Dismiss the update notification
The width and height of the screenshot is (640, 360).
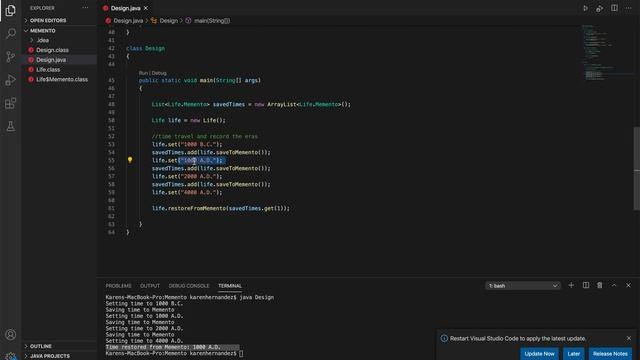click(x=629, y=338)
